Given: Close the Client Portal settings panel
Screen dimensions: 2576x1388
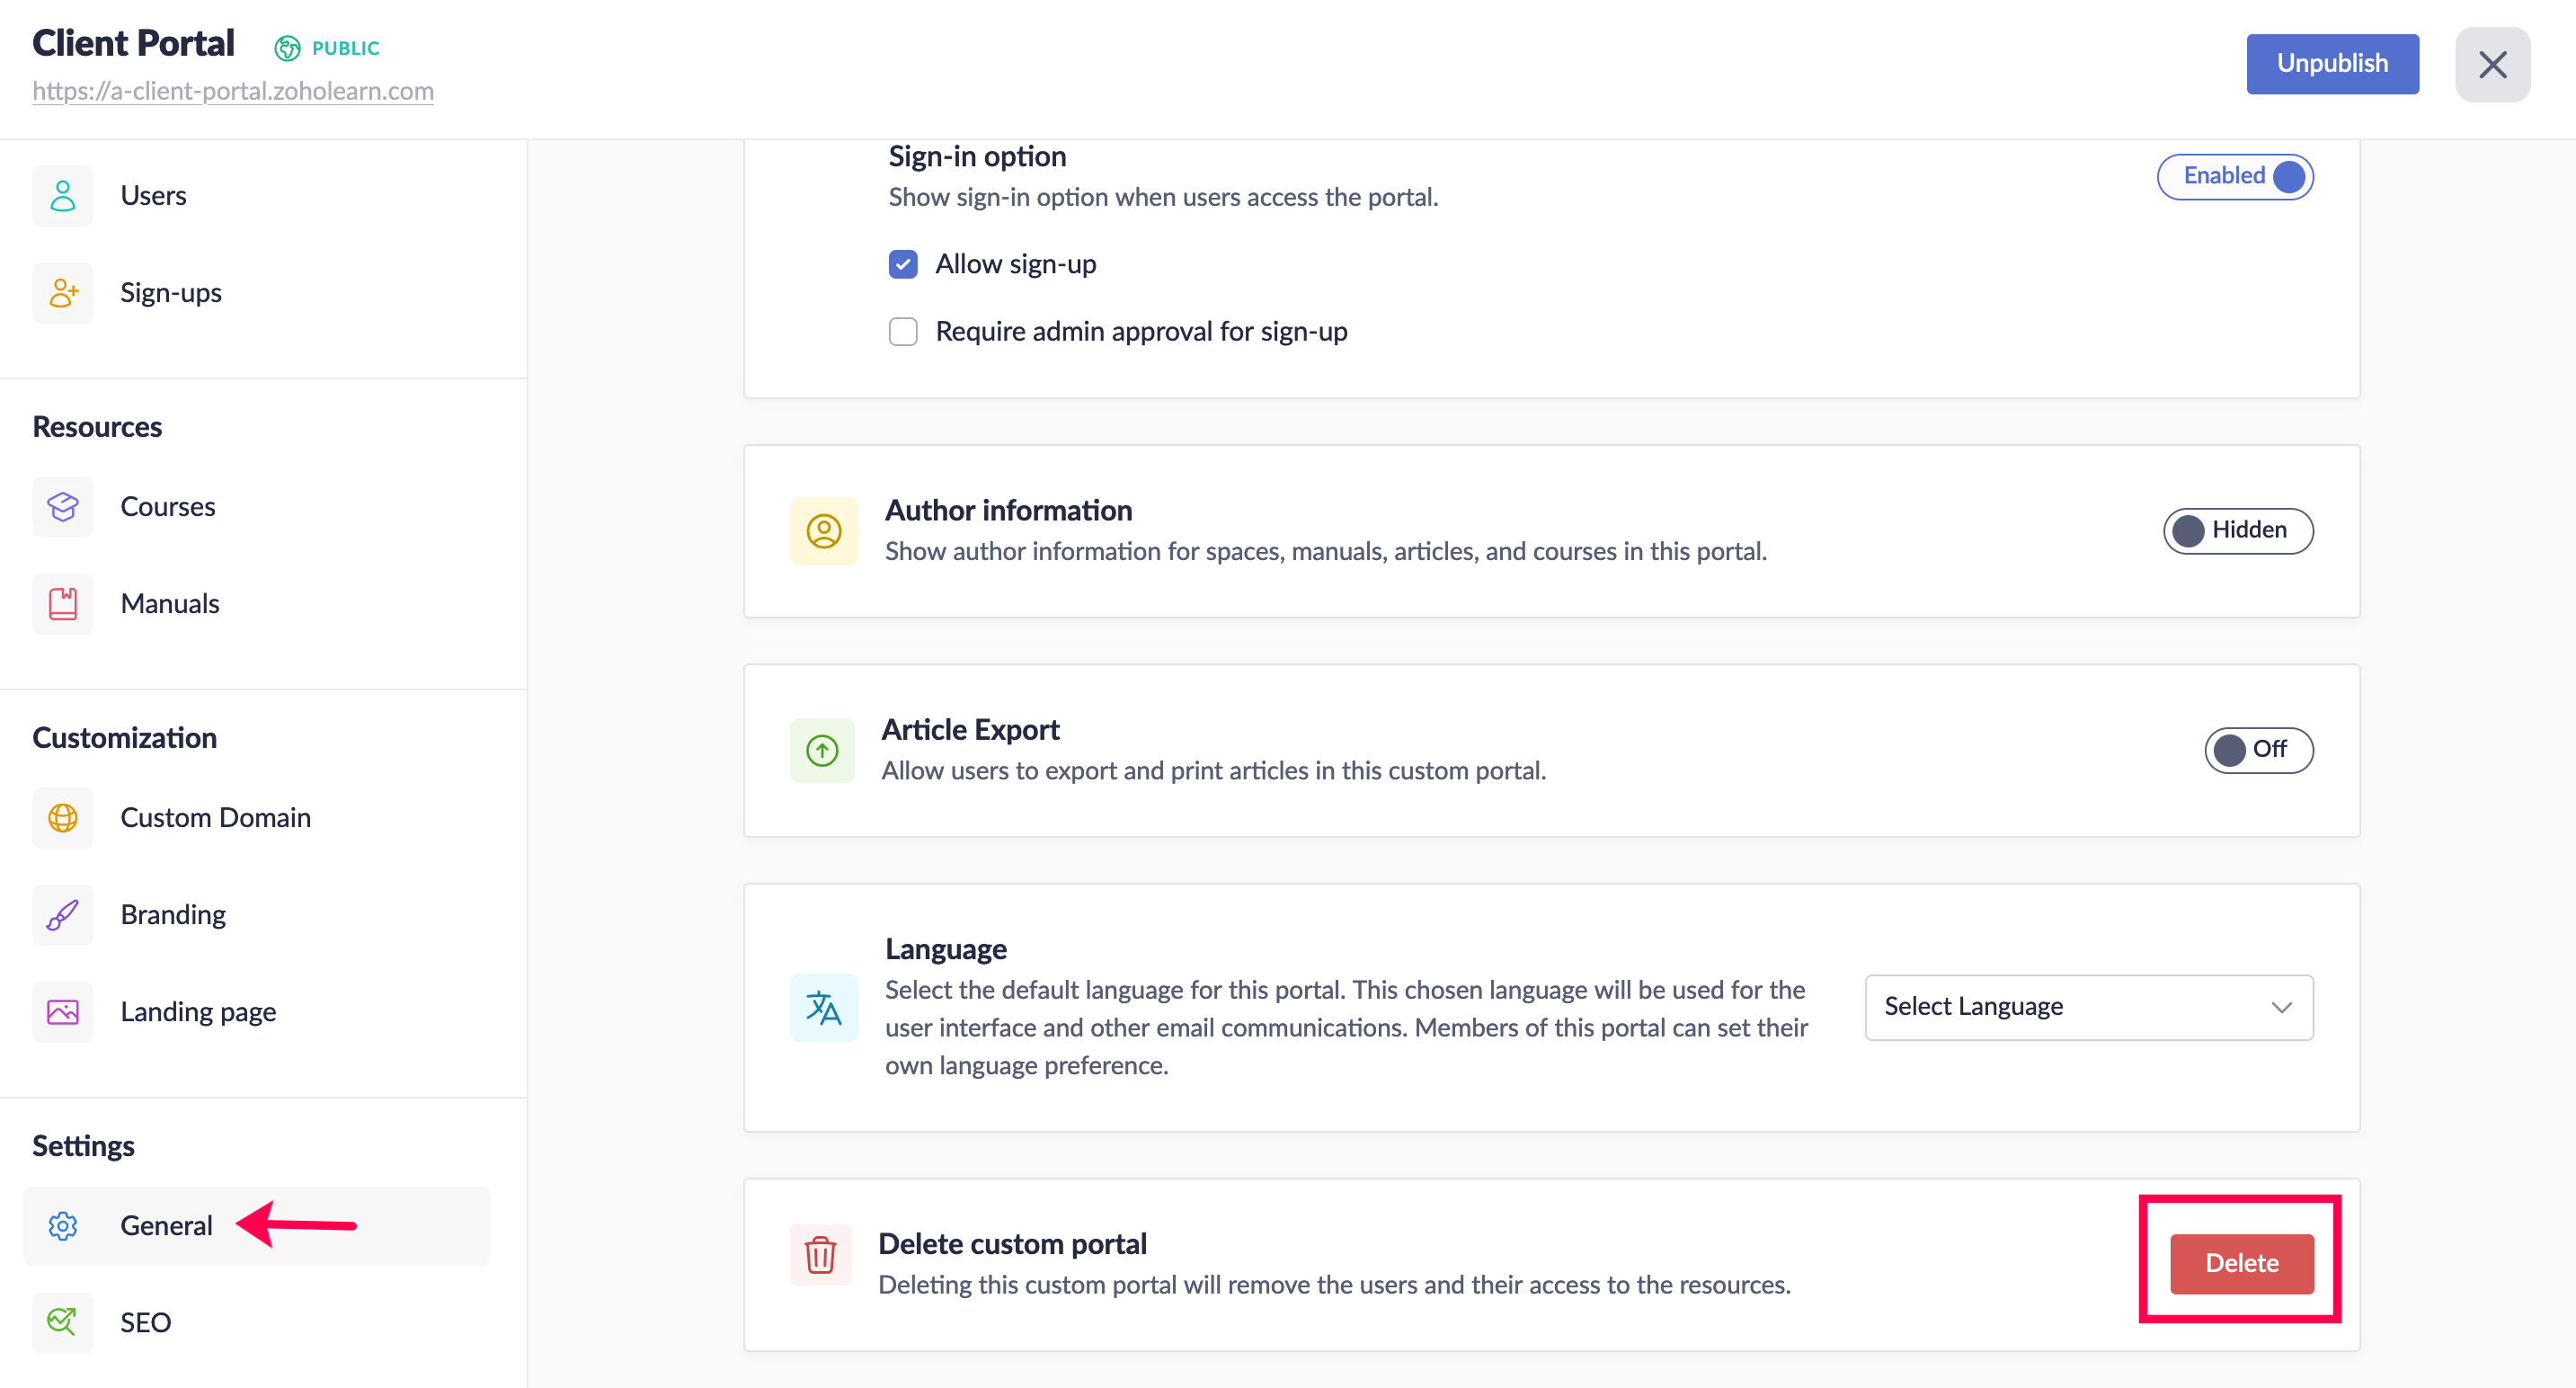Looking at the screenshot, I should coord(2492,64).
